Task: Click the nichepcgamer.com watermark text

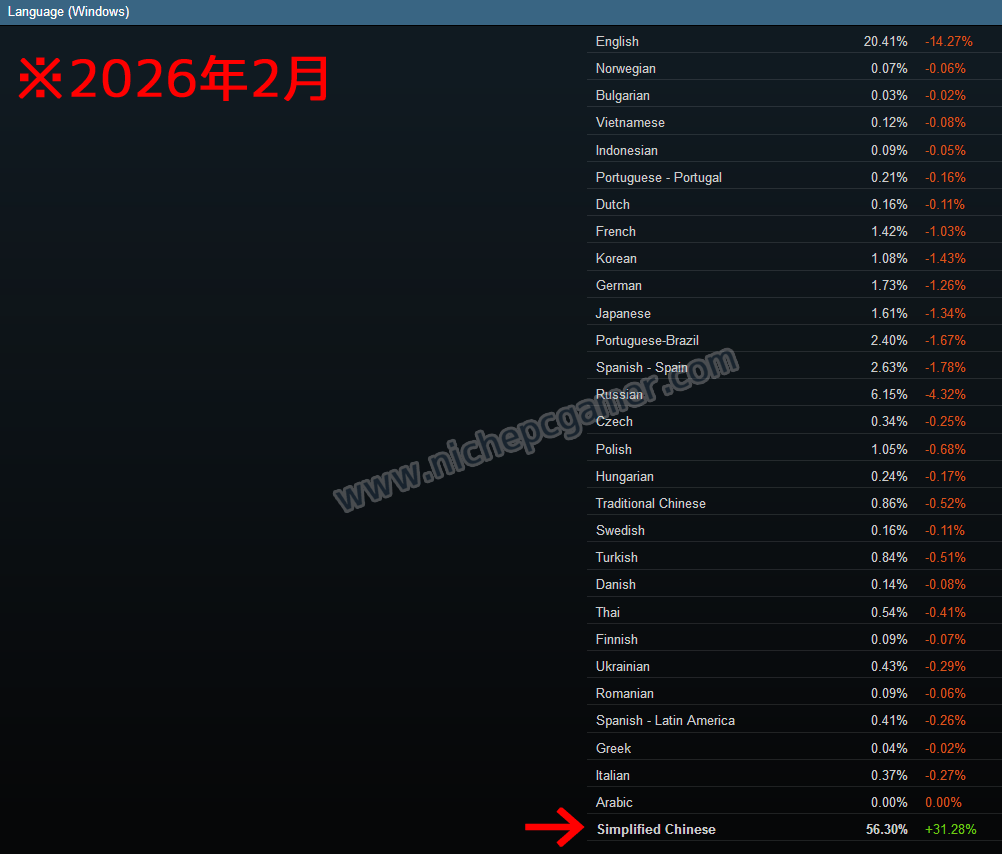Action: 535,431
